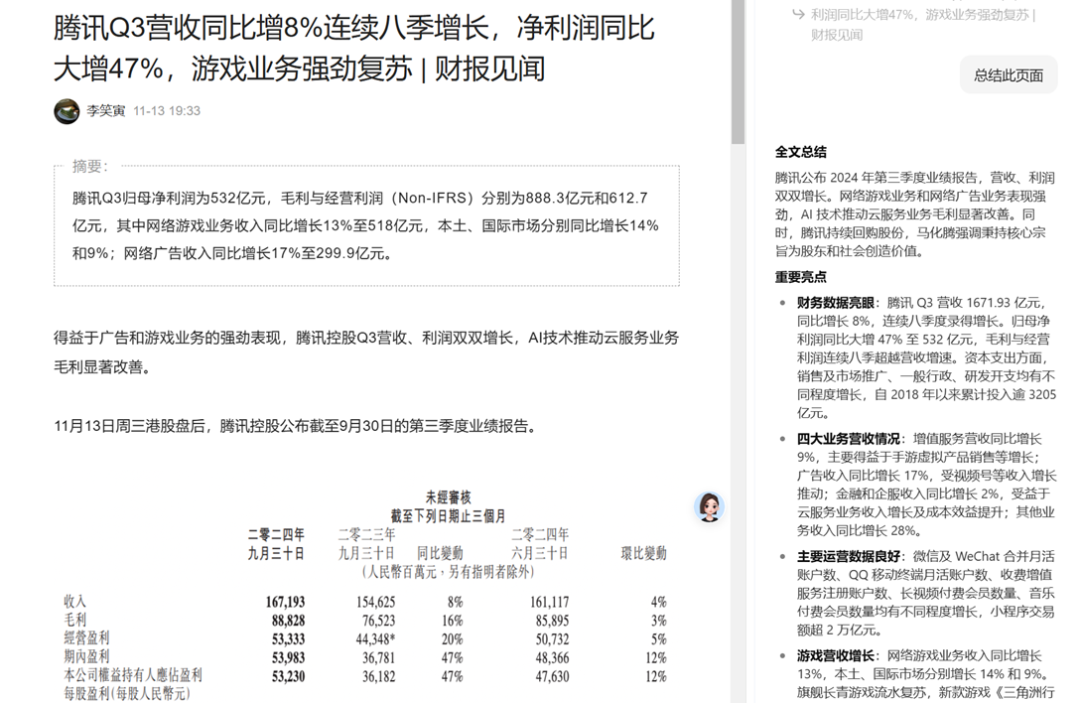The height and width of the screenshot is (703, 1080).
Task: Click the table value 154,625
Action: (x=375, y=602)
